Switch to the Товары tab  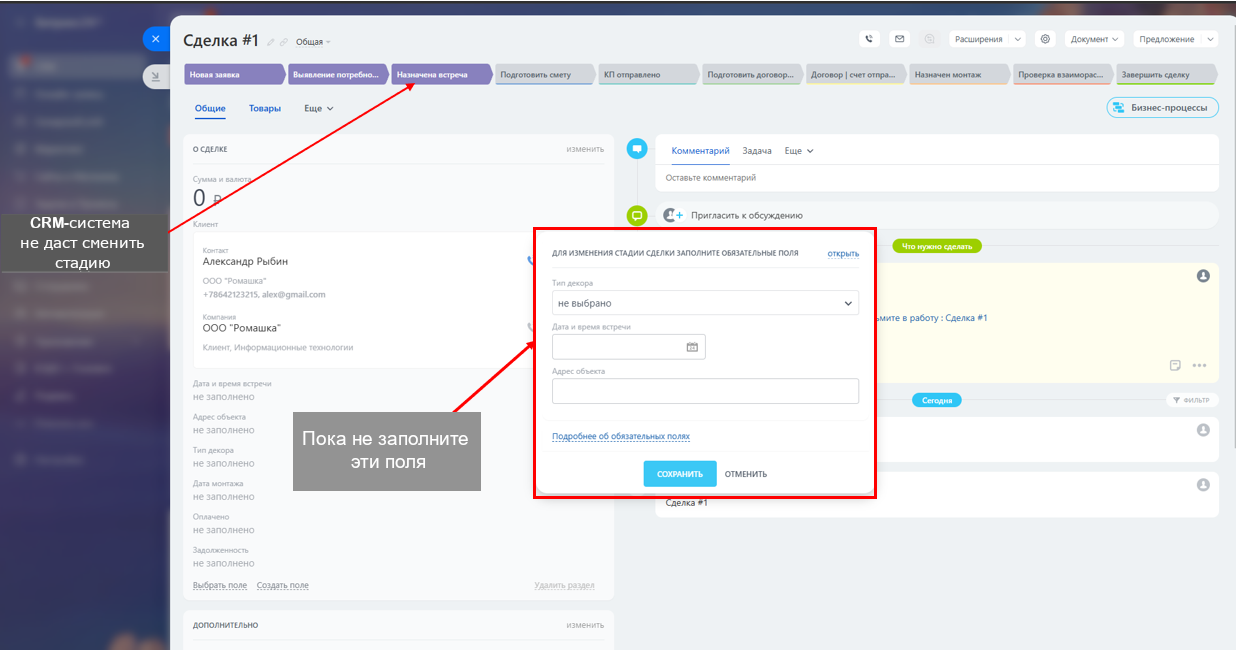265,108
